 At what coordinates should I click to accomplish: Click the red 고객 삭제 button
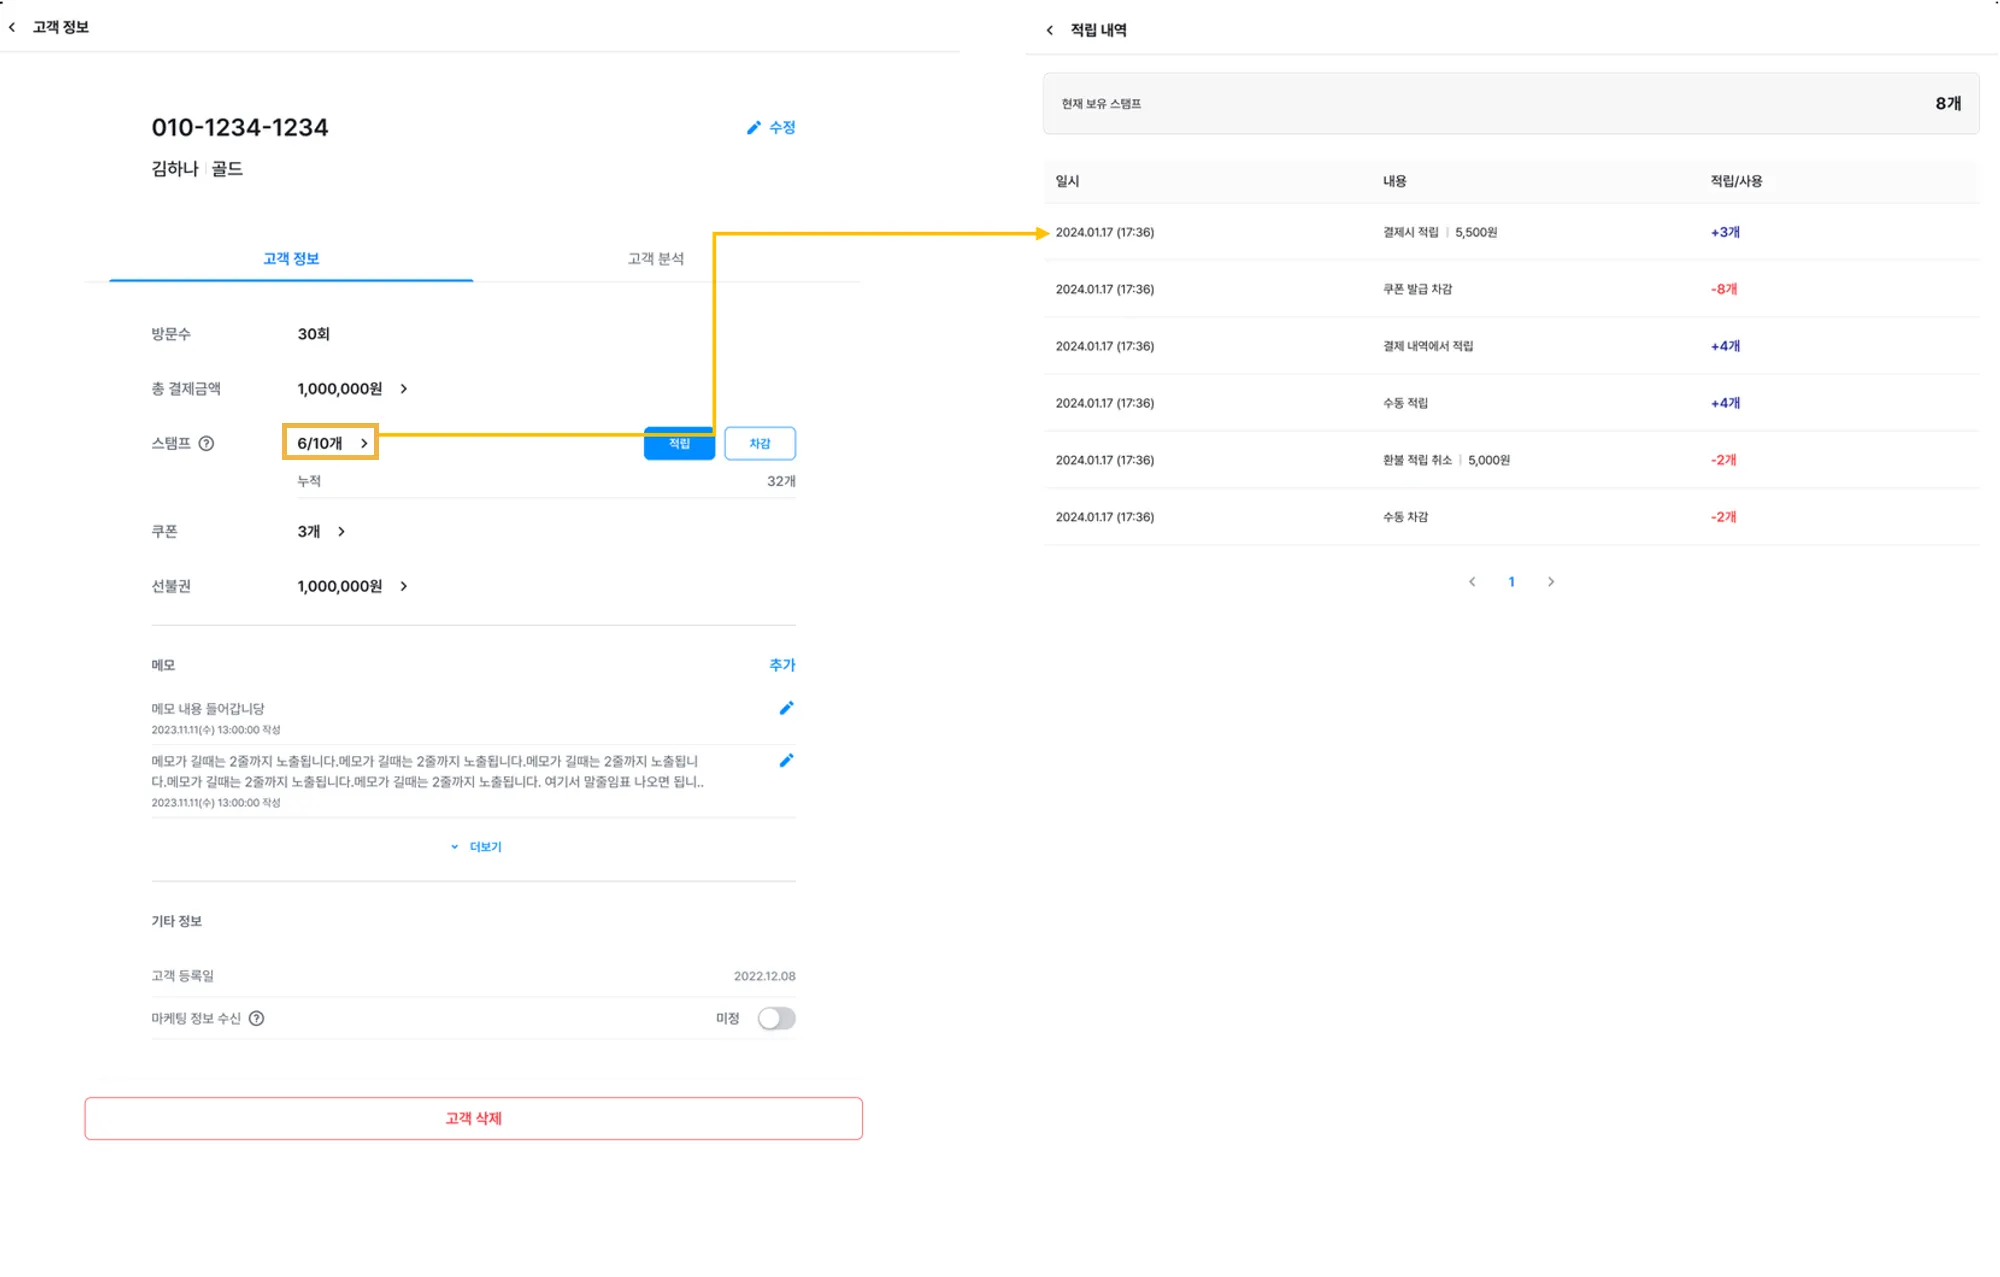point(473,1118)
